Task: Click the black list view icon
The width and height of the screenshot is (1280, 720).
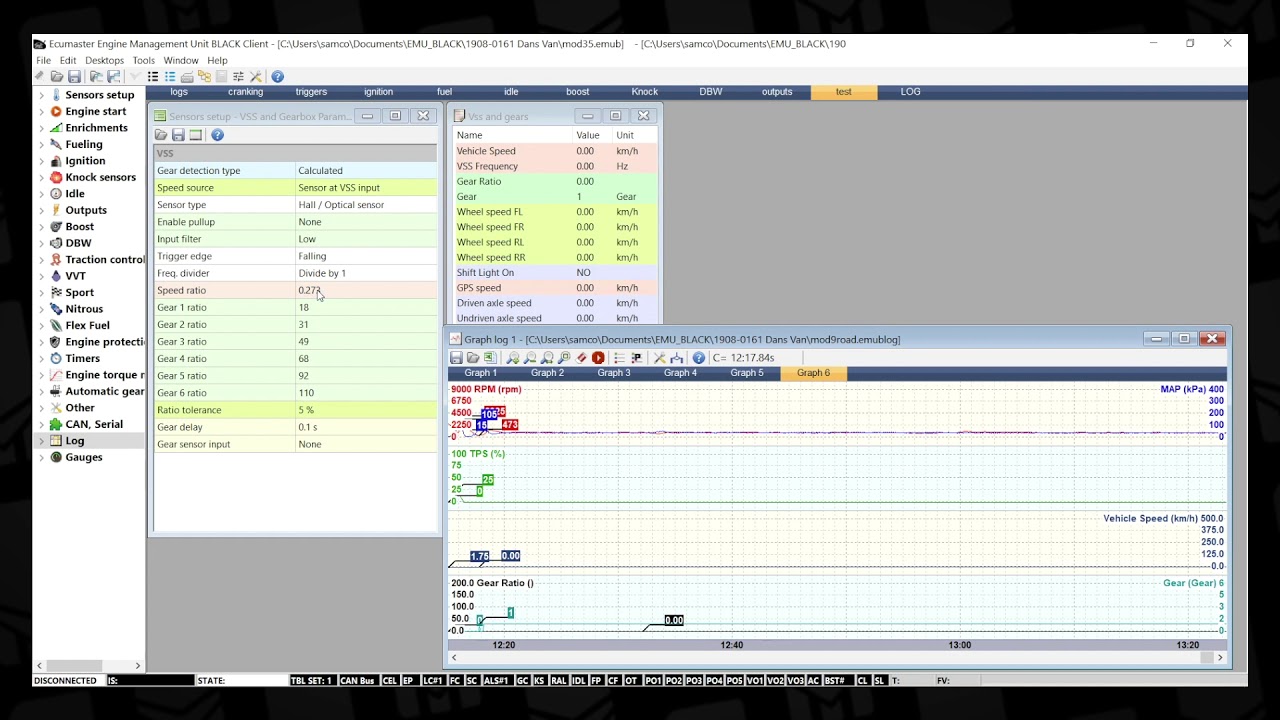Action: (x=153, y=77)
